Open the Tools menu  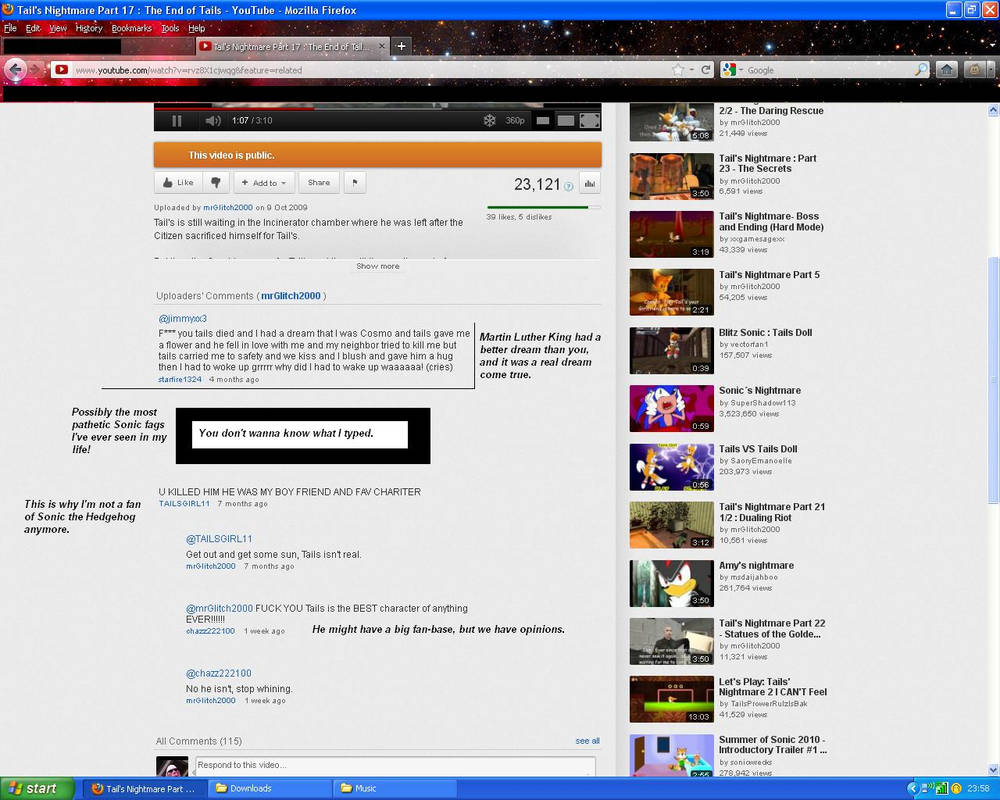tap(170, 28)
